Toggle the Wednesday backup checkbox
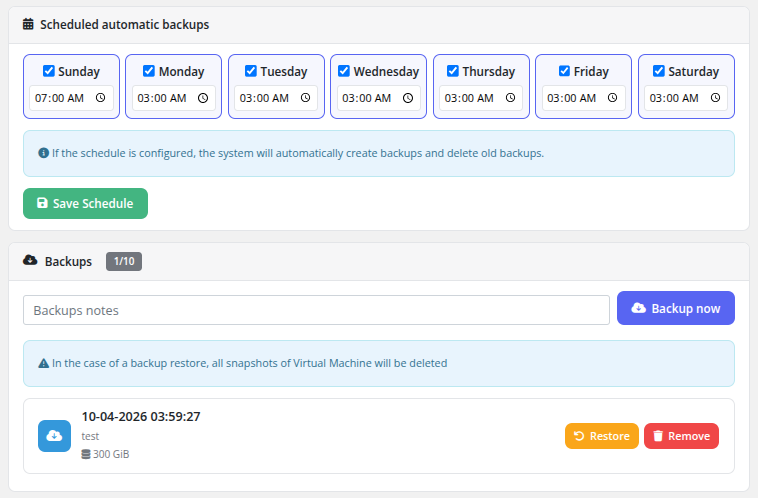This screenshot has height=498, width=758. (x=344, y=71)
